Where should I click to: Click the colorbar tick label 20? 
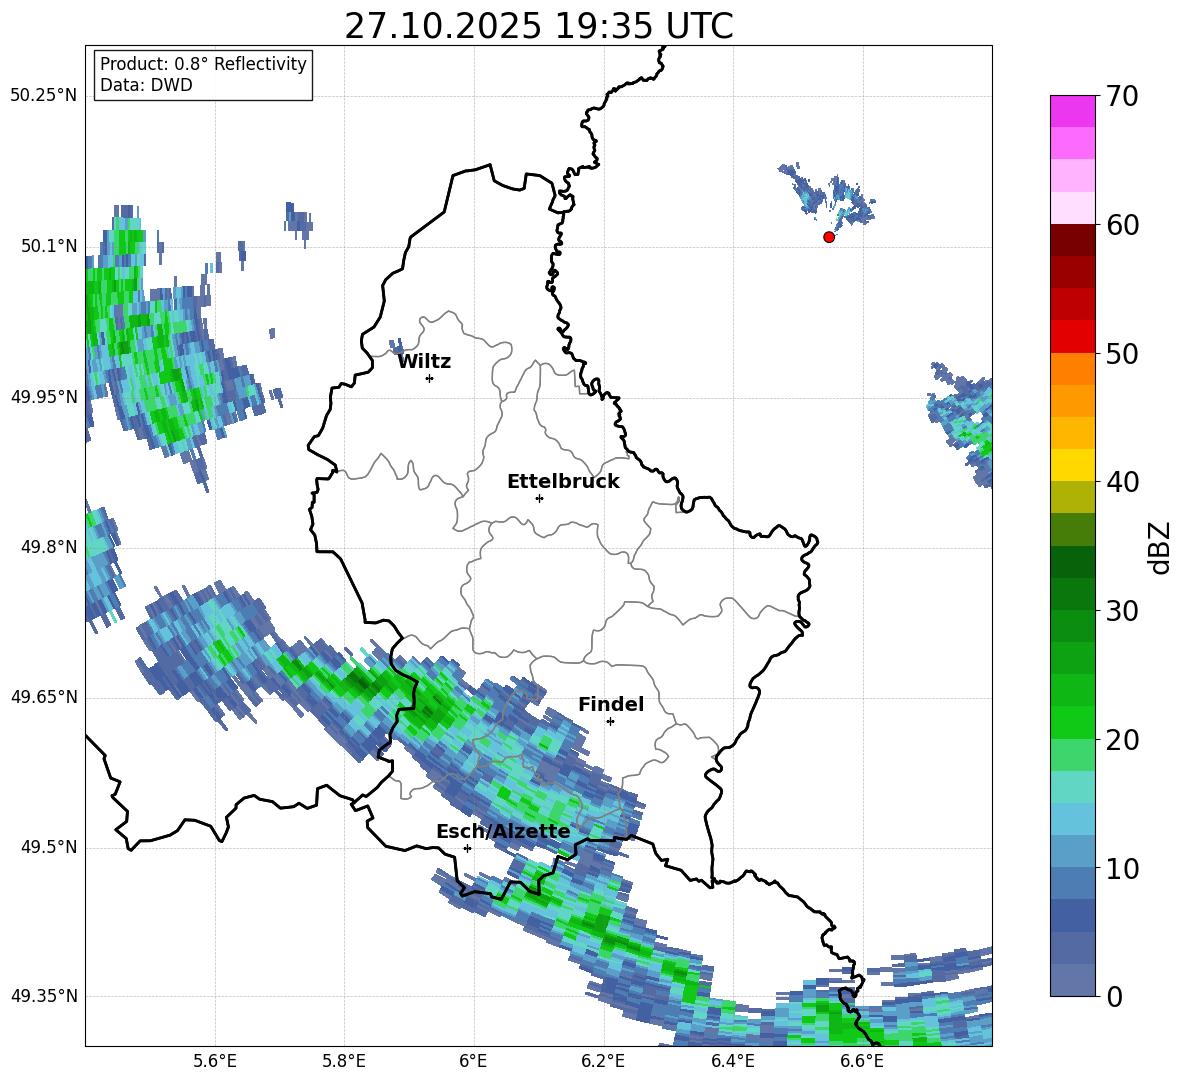coord(1122,740)
